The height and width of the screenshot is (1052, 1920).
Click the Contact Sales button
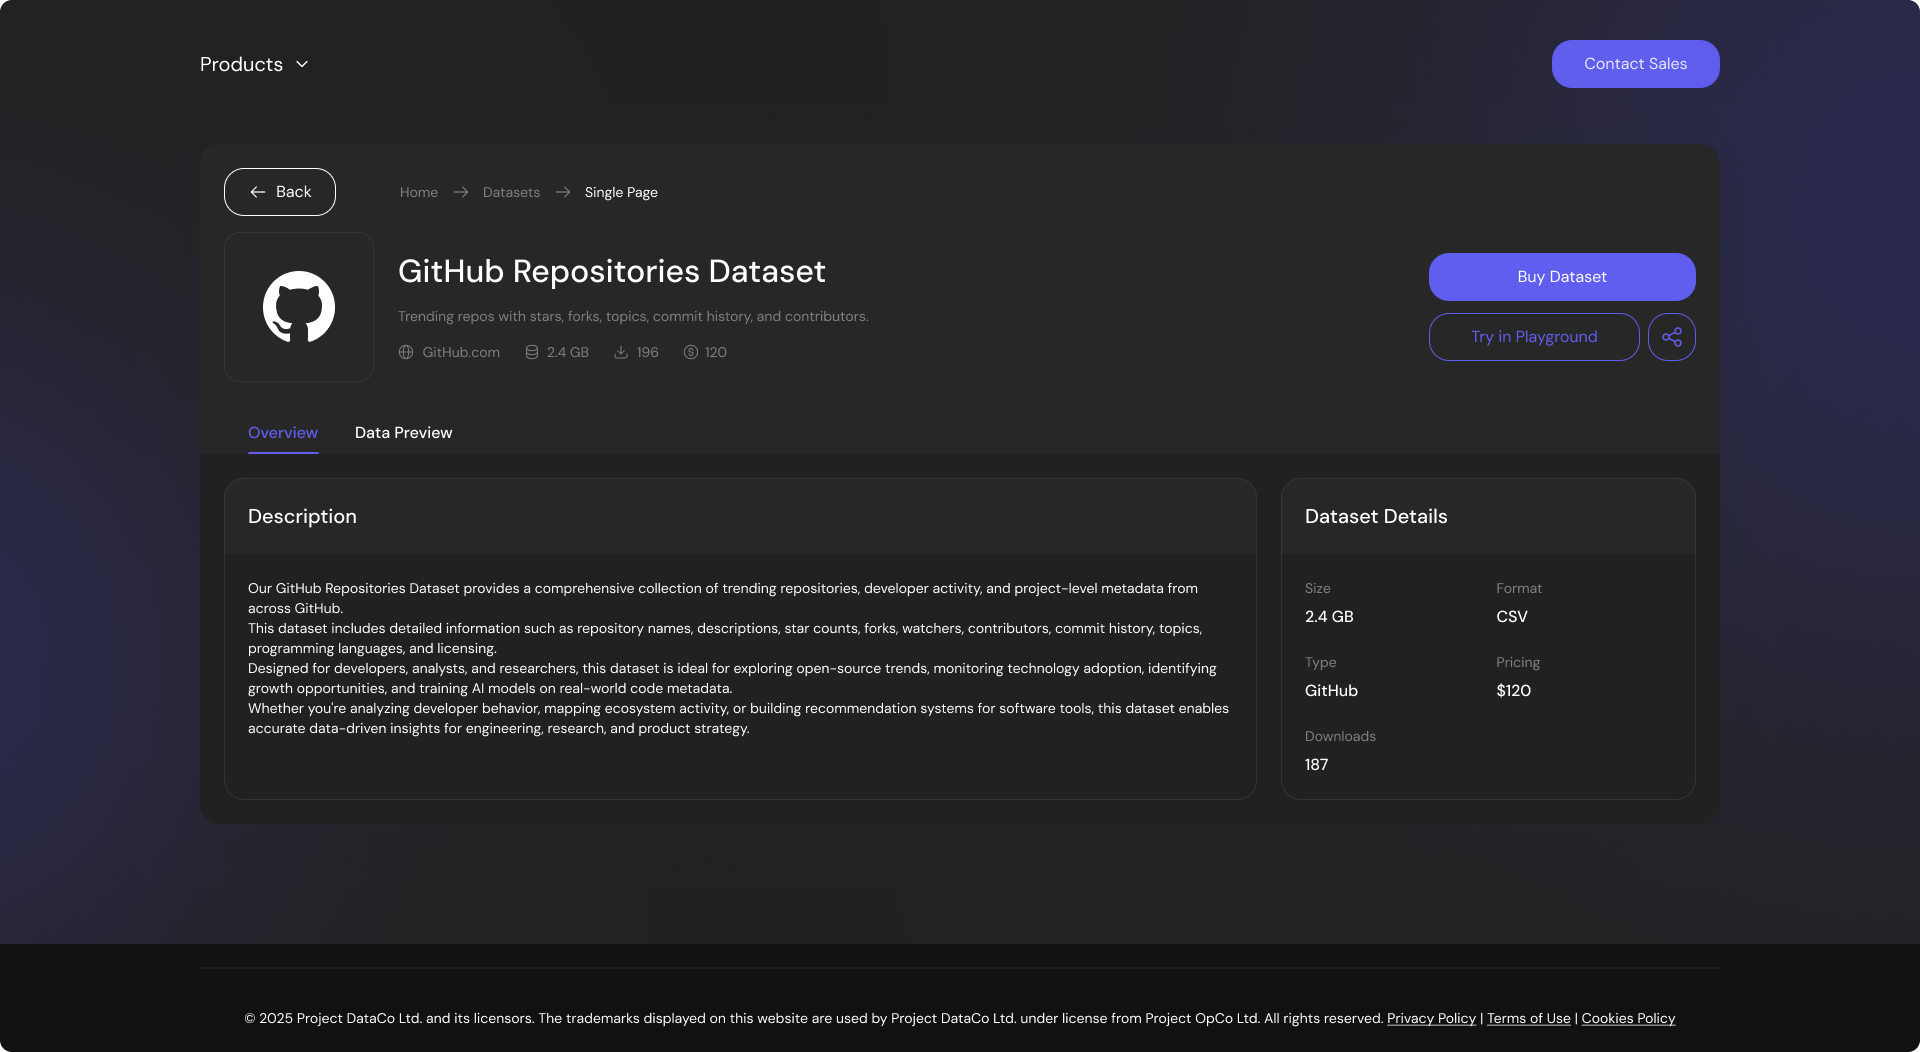(x=1635, y=64)
